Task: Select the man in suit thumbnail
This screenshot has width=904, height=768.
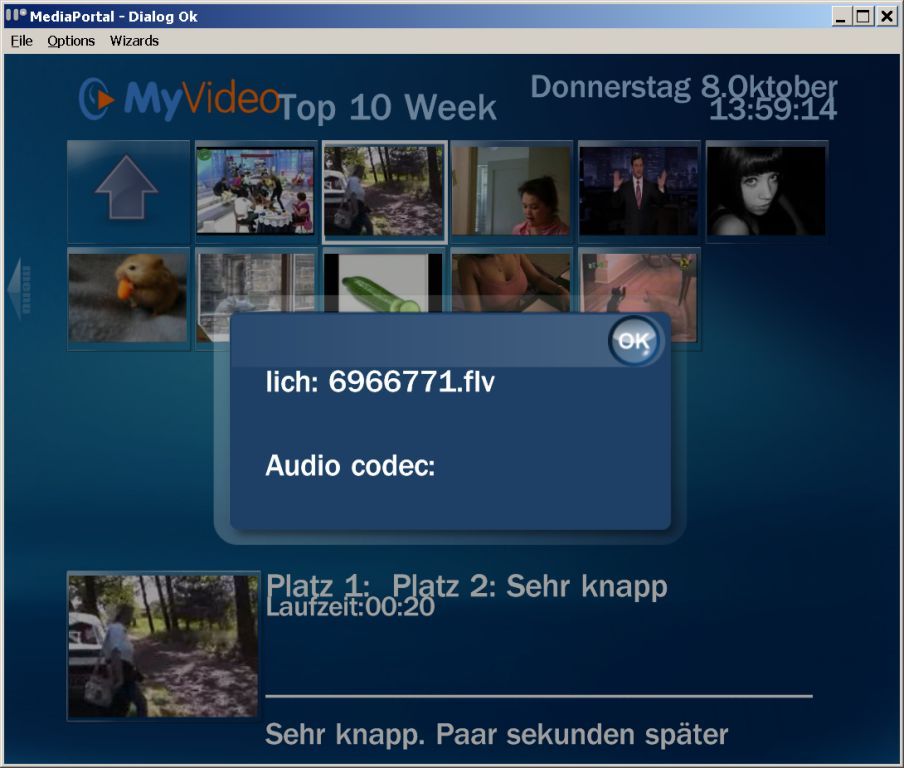Action: pos(639,190)
